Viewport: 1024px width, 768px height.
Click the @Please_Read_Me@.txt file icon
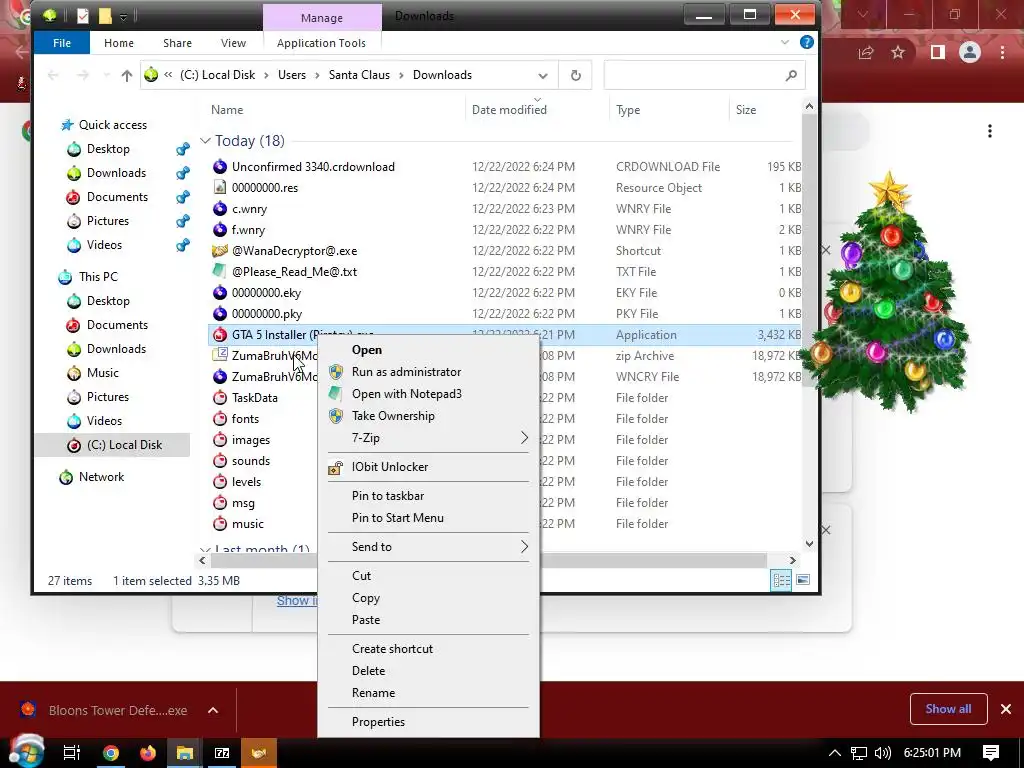(x=220, y=272)
